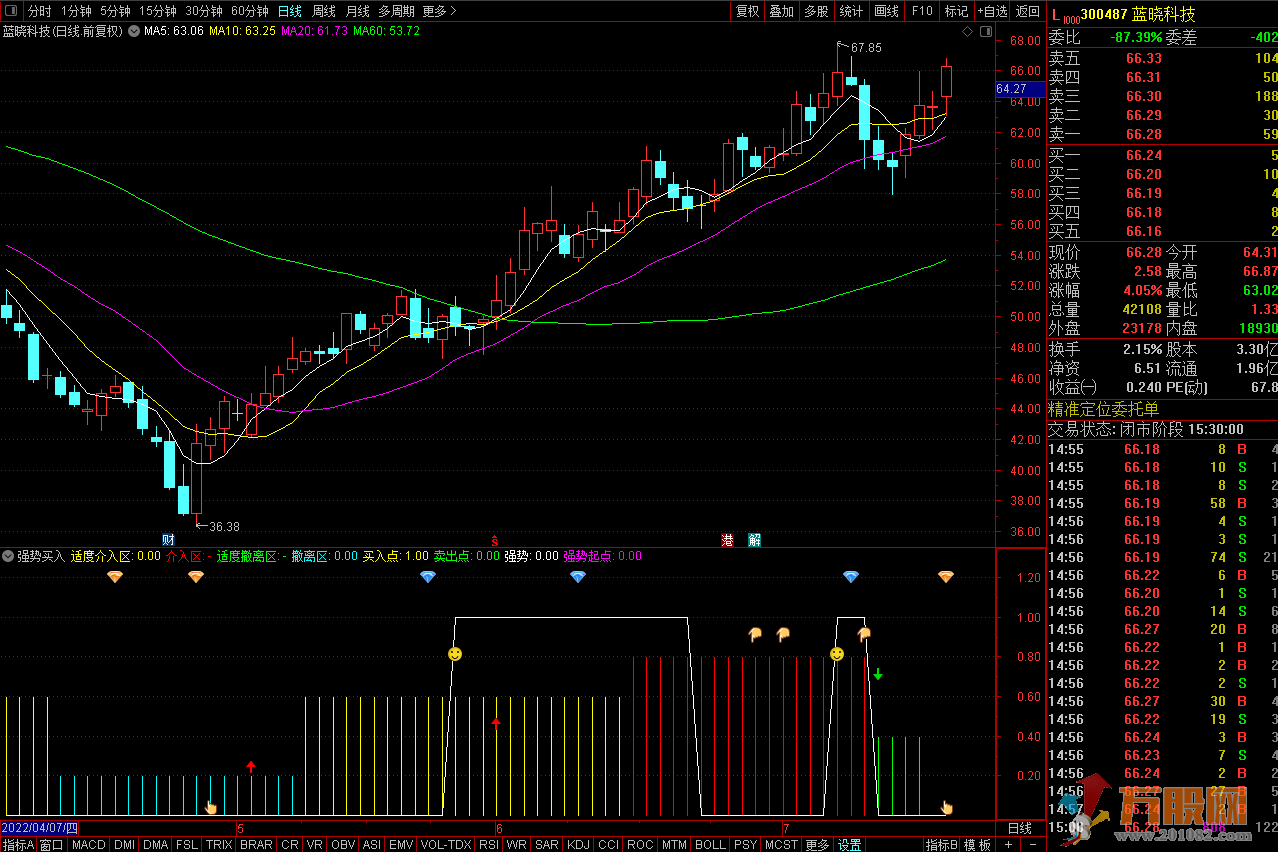This screenshot has height=852, width=1278.
Task: Click the minus zoom icon at bottom right
Action: tap(1031, 845)
